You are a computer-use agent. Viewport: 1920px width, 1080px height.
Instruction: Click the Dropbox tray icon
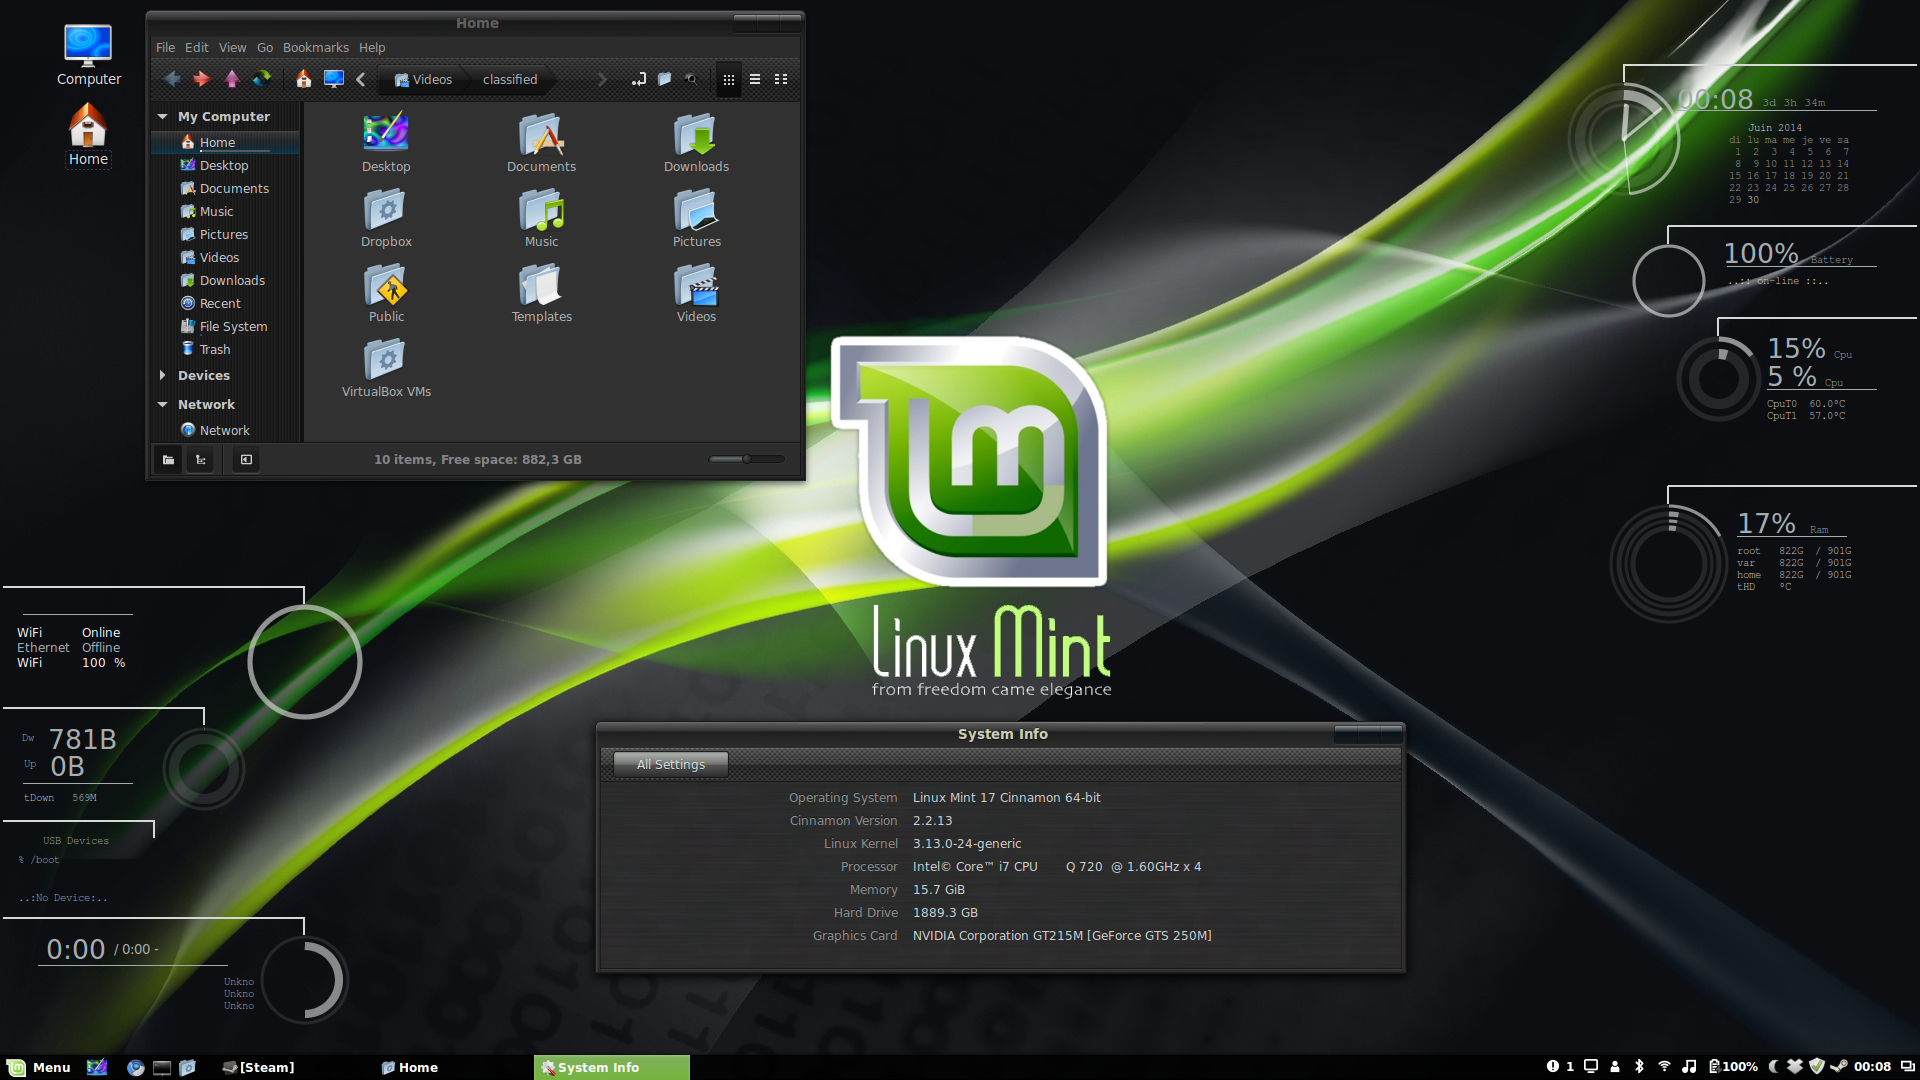click(1795, 1067)
